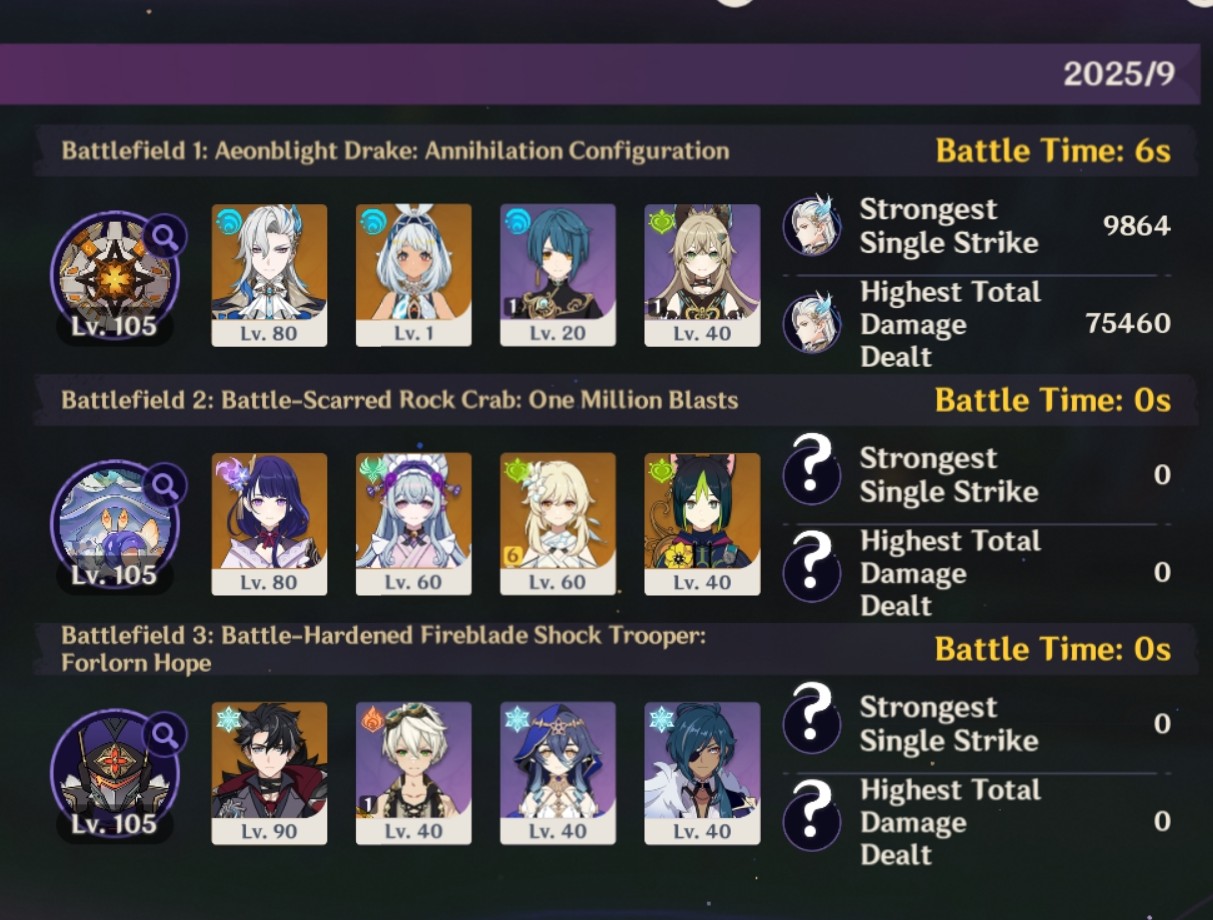Inspect the Fireblade Shock Trooper boss icon
Image resolution: width=1213 pixels, height=920 pixels.
tap(113, 773)
